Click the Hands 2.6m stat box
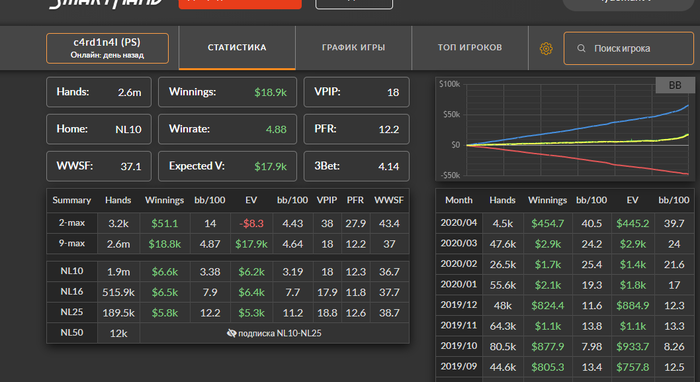The width and height of the screenshot is (700, 382). (99, 92)
